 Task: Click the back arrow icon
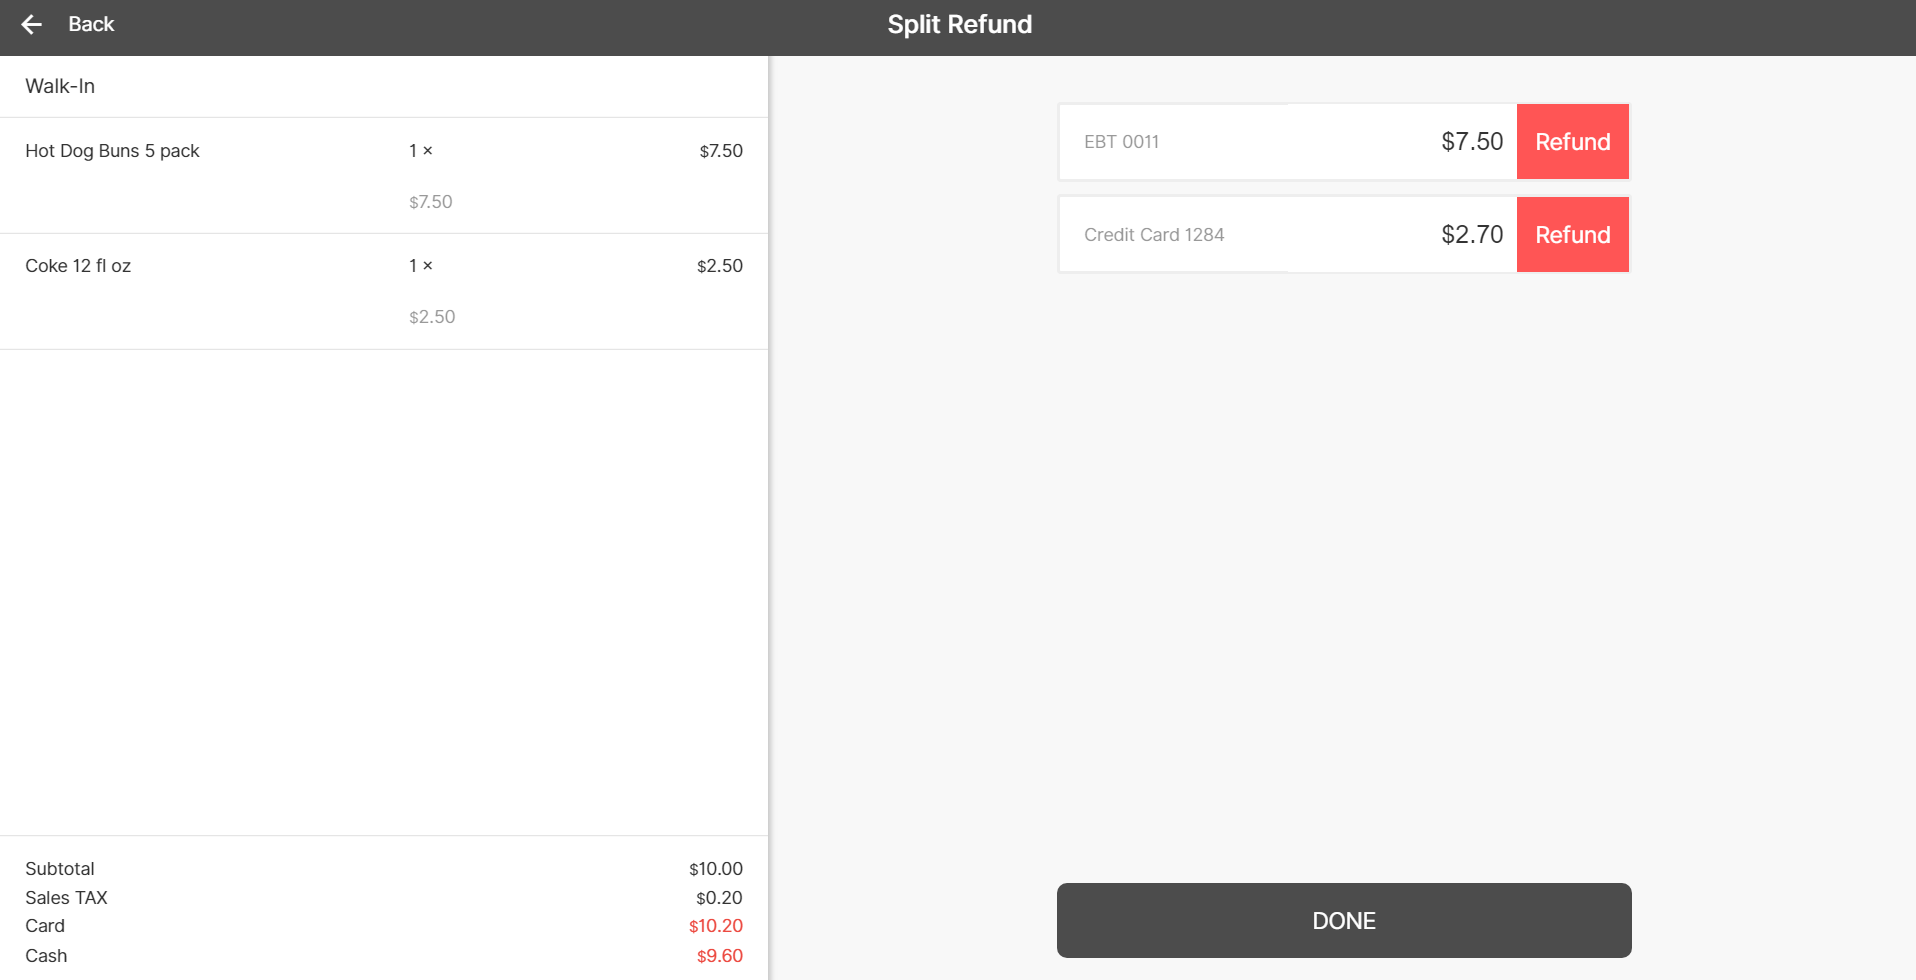[32, 24]
